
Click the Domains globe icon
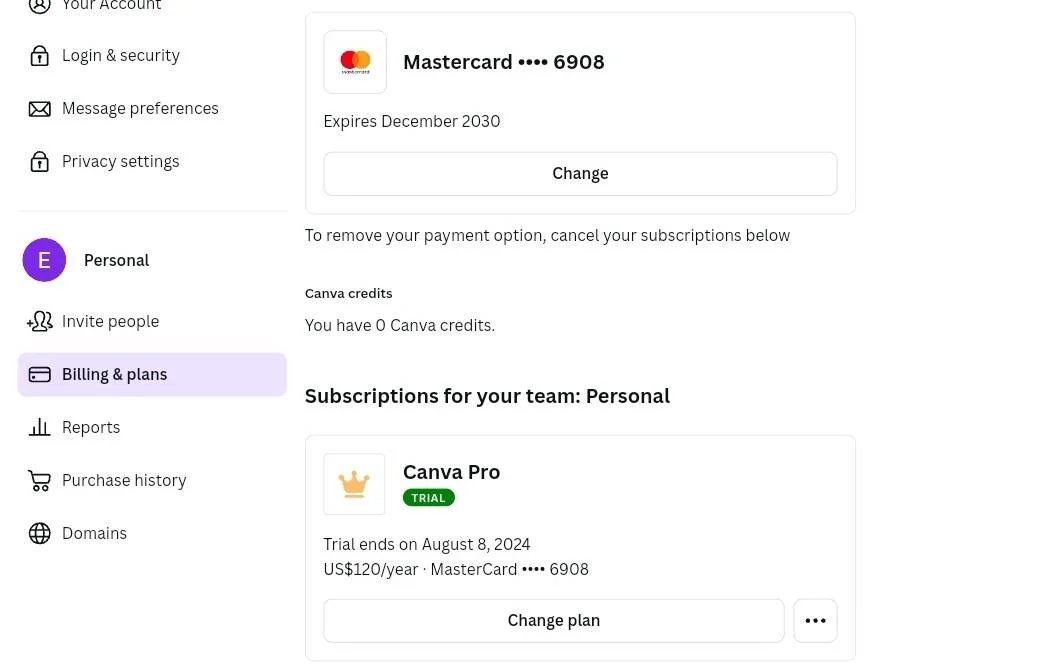(39, 533)
